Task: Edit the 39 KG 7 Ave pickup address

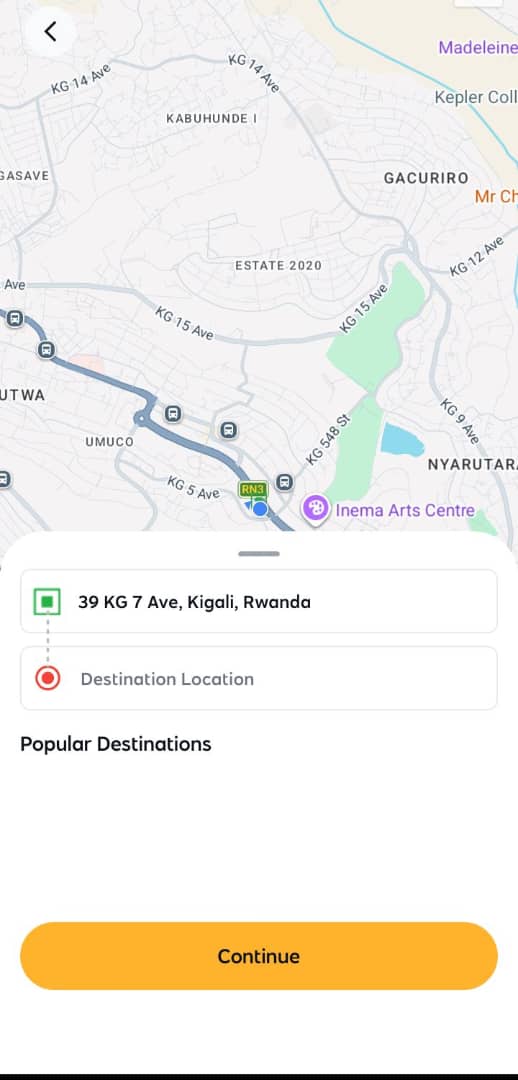Action: [259, 601]
